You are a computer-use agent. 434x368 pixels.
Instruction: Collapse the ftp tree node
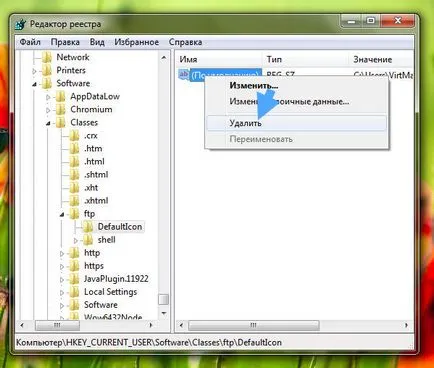62,214
